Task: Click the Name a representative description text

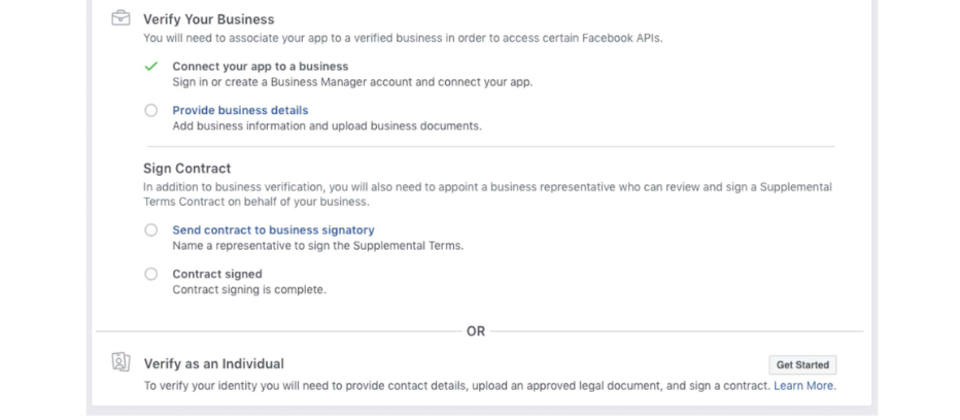Action: coord(318,246)
